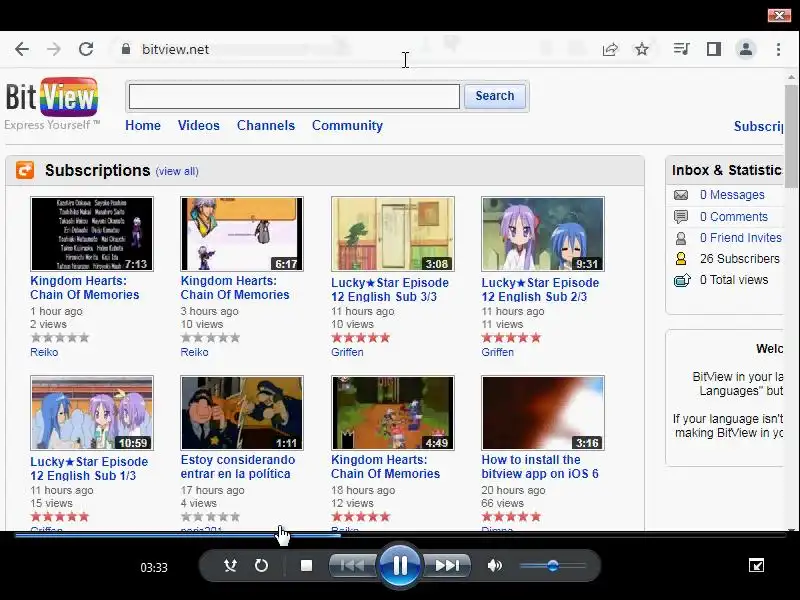Open the 7:13 Kingdom Hearts thumbnail

tap(92, 234)
